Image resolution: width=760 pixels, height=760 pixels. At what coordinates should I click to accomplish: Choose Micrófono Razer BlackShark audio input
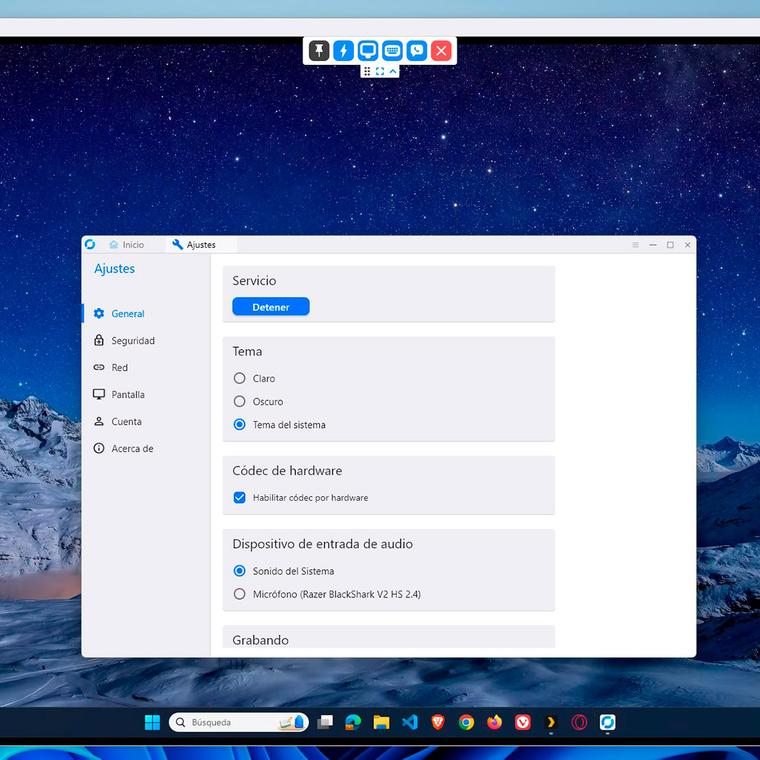tap(240, 595)
